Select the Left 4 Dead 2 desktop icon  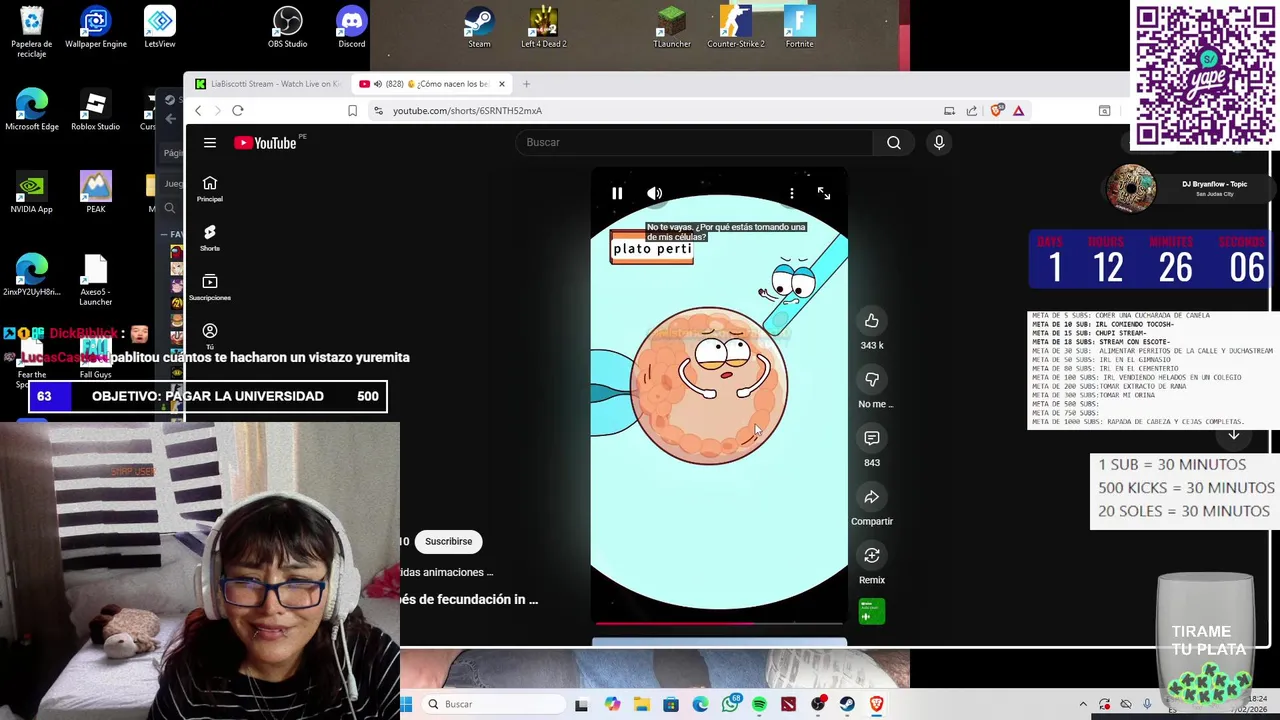pyautogui.click(x=544, y=28)
